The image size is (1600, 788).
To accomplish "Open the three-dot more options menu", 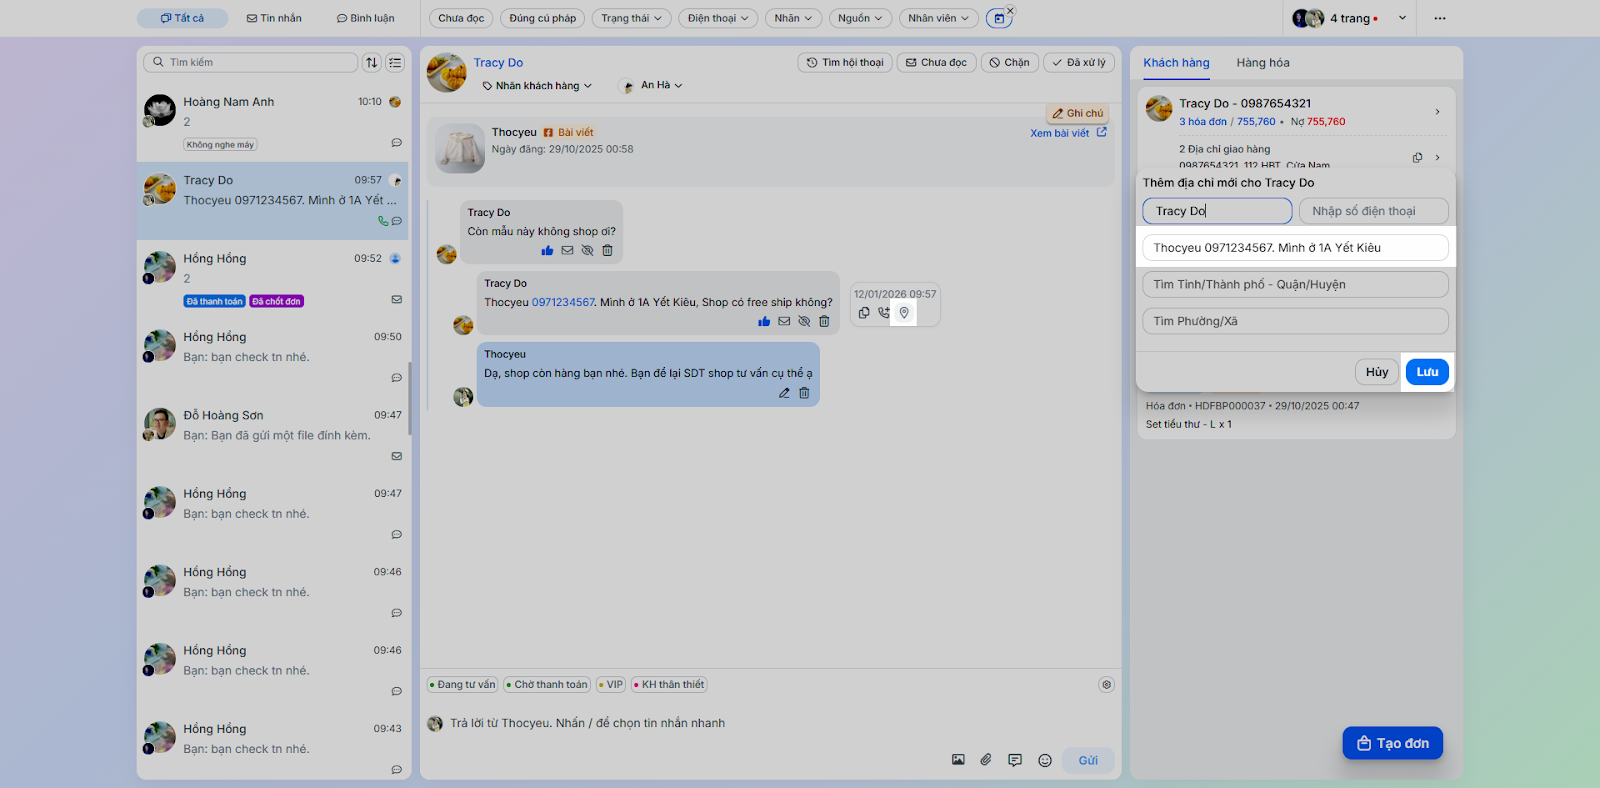I will coord(1440,18).
